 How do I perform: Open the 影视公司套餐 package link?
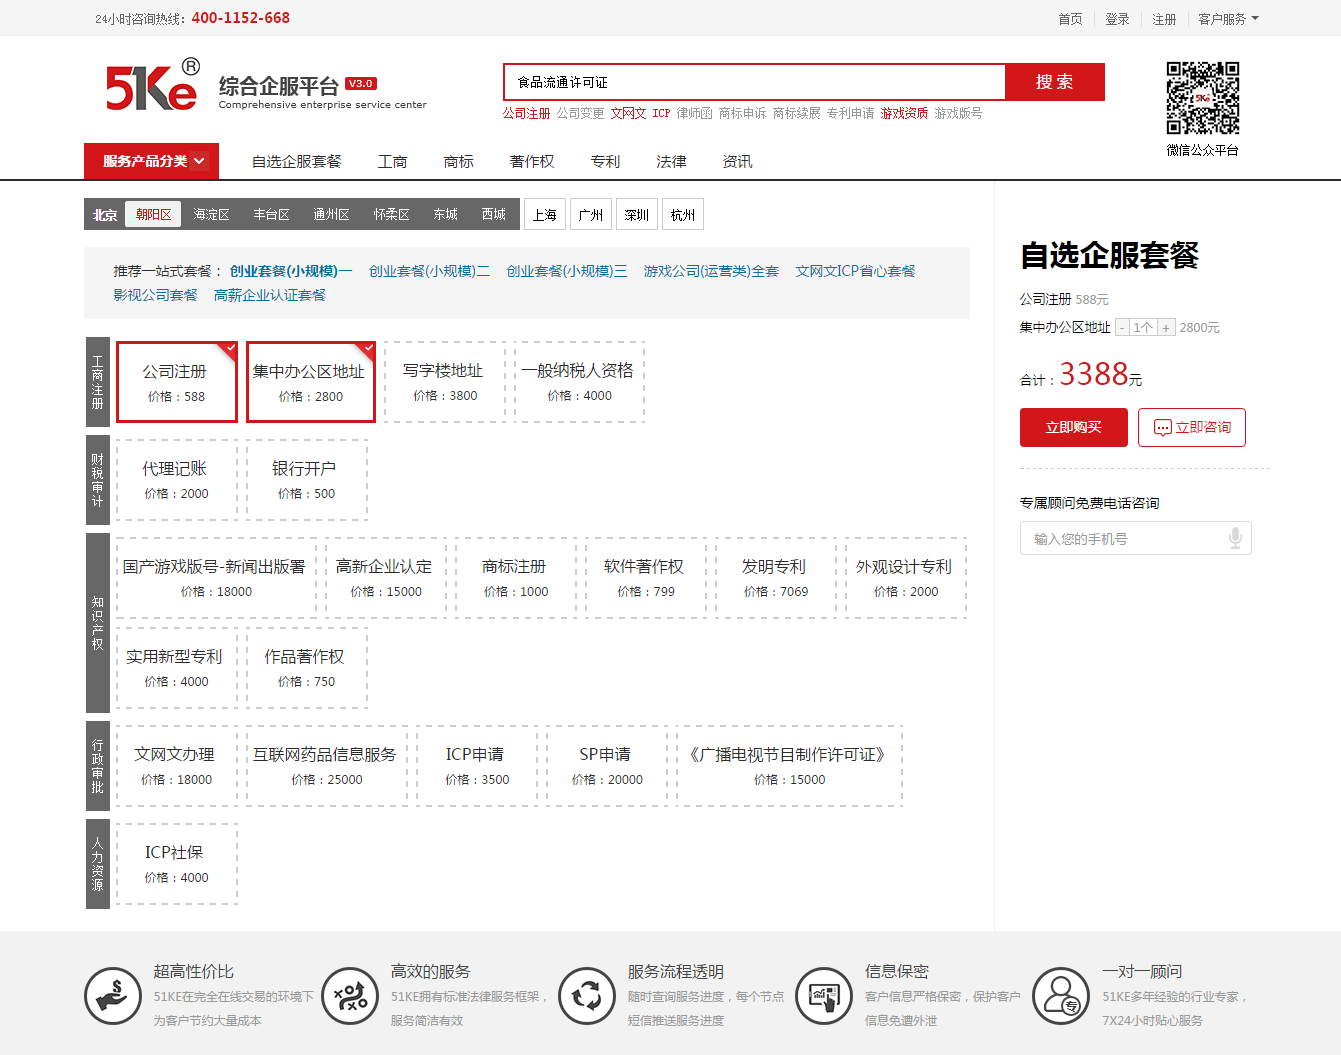pyautogui.click(x=155, y=295)
